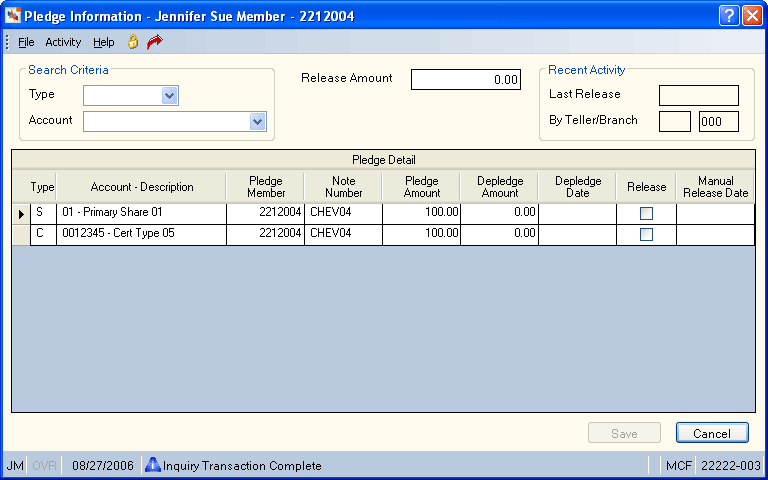Image resolution: width=768 pixels, height=480 pixels.
Task: Check Release box for Primary Share 01
Action: click(647, 214)
